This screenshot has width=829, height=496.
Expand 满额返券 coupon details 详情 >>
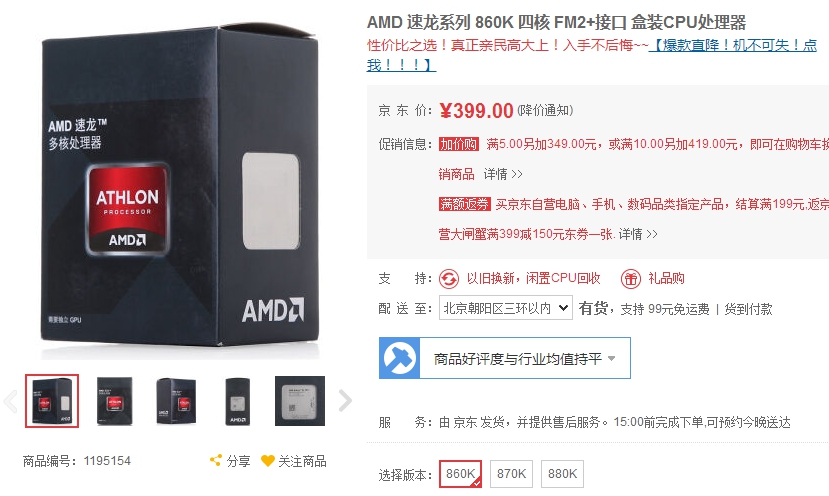[x=638, y=234]
